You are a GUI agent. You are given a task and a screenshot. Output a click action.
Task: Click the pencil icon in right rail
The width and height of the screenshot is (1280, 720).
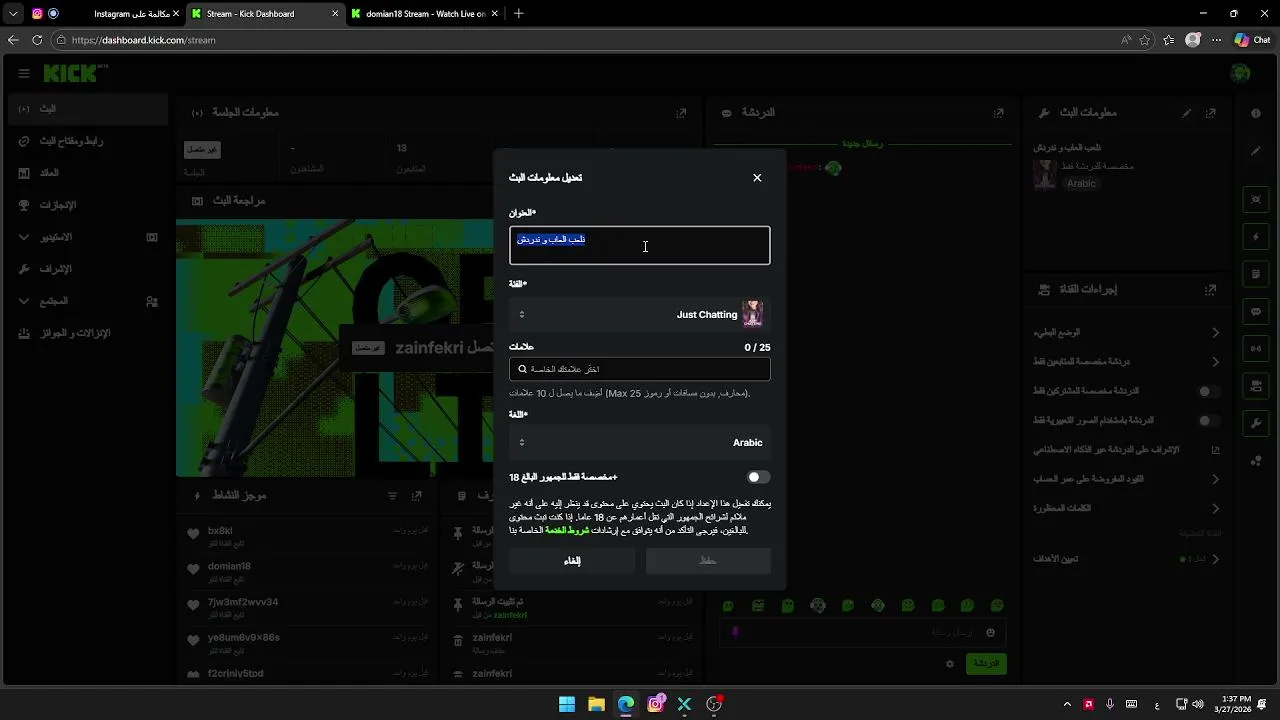pyautogui.click(x=1256, y=151)
